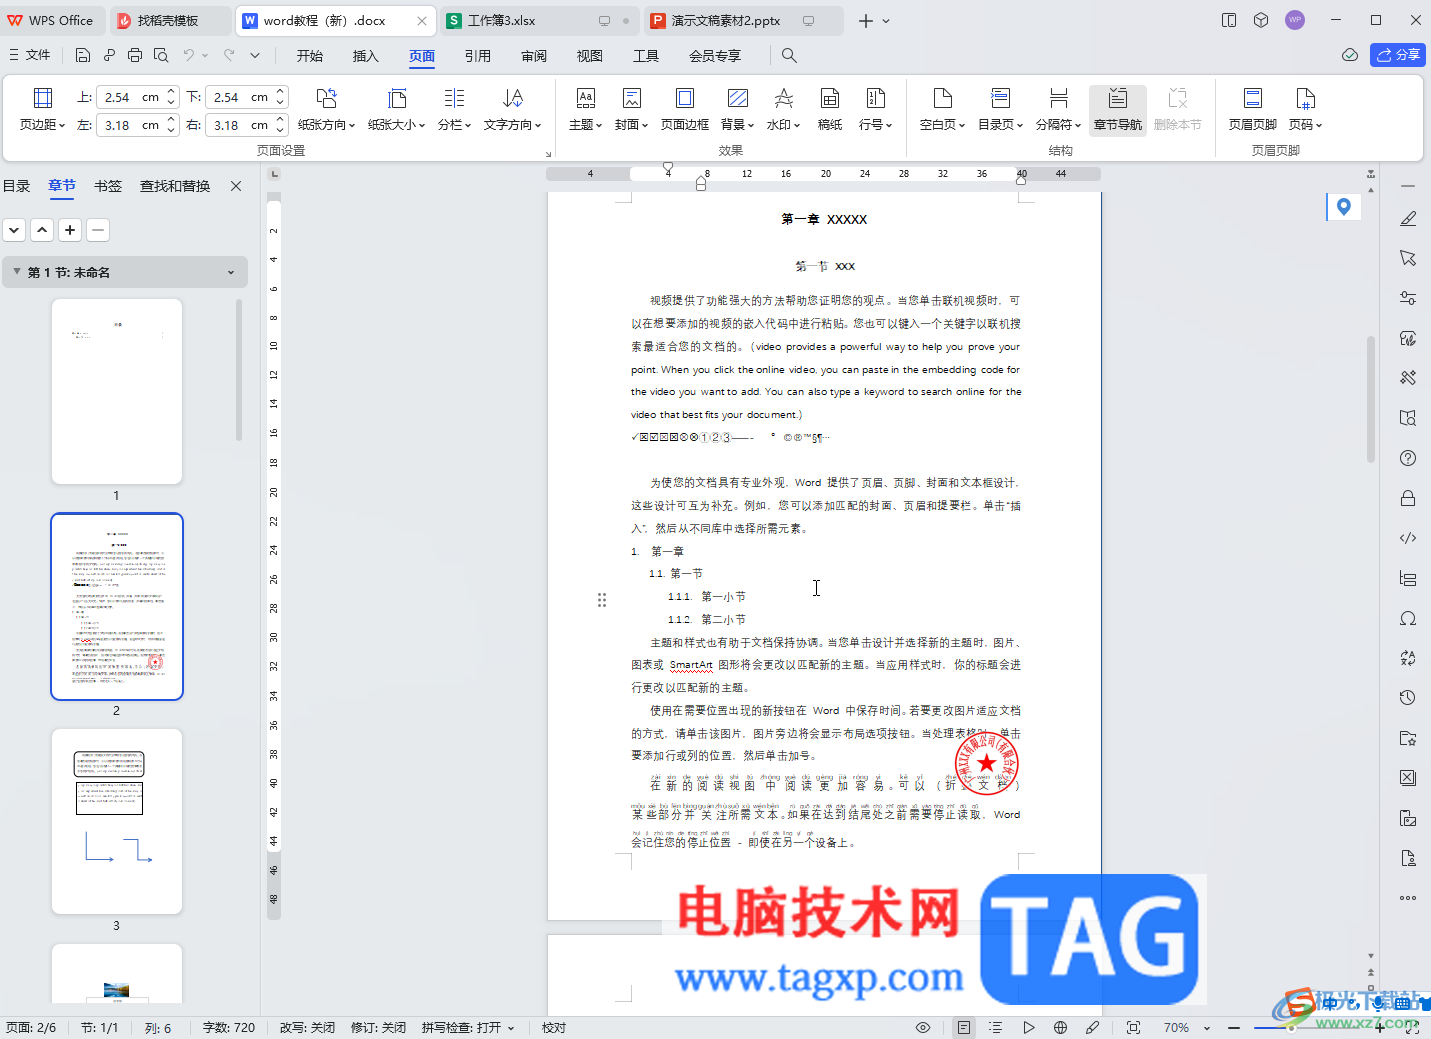Image resolution: width=1431 pixels, height=1039 pixels.
Task: Open the 目录 navigation pane tab
Action: point(17,186)
